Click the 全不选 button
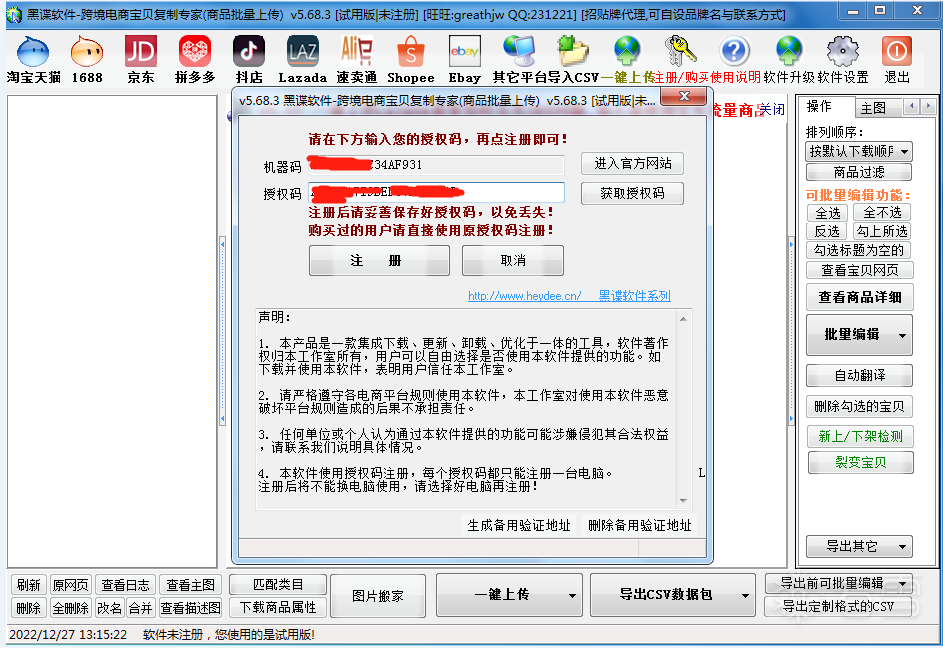943x648 pixels. tap(882, 212)
